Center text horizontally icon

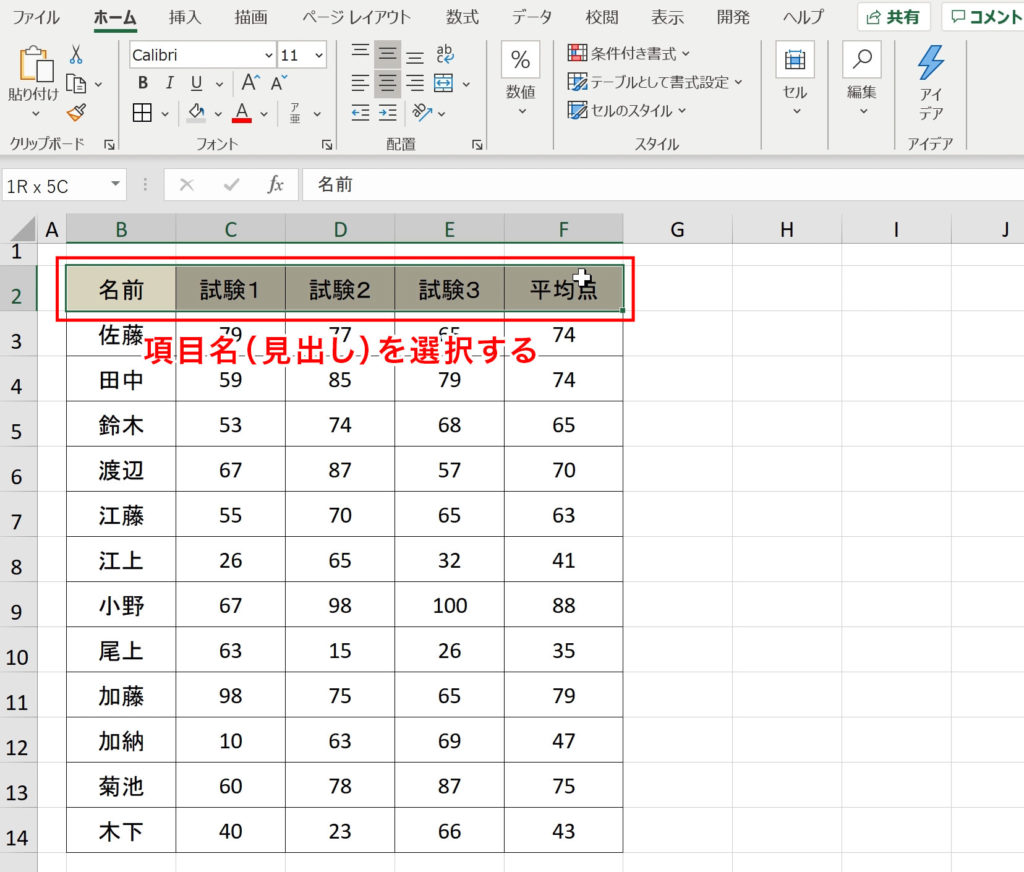pos(388,83)
